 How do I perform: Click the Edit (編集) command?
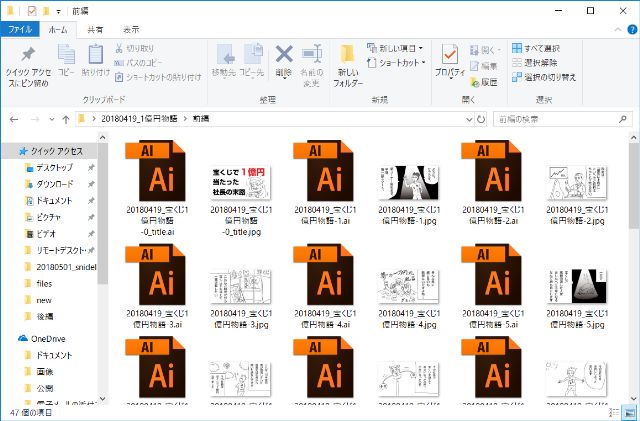pyautogui.click(x=484, y=66)
